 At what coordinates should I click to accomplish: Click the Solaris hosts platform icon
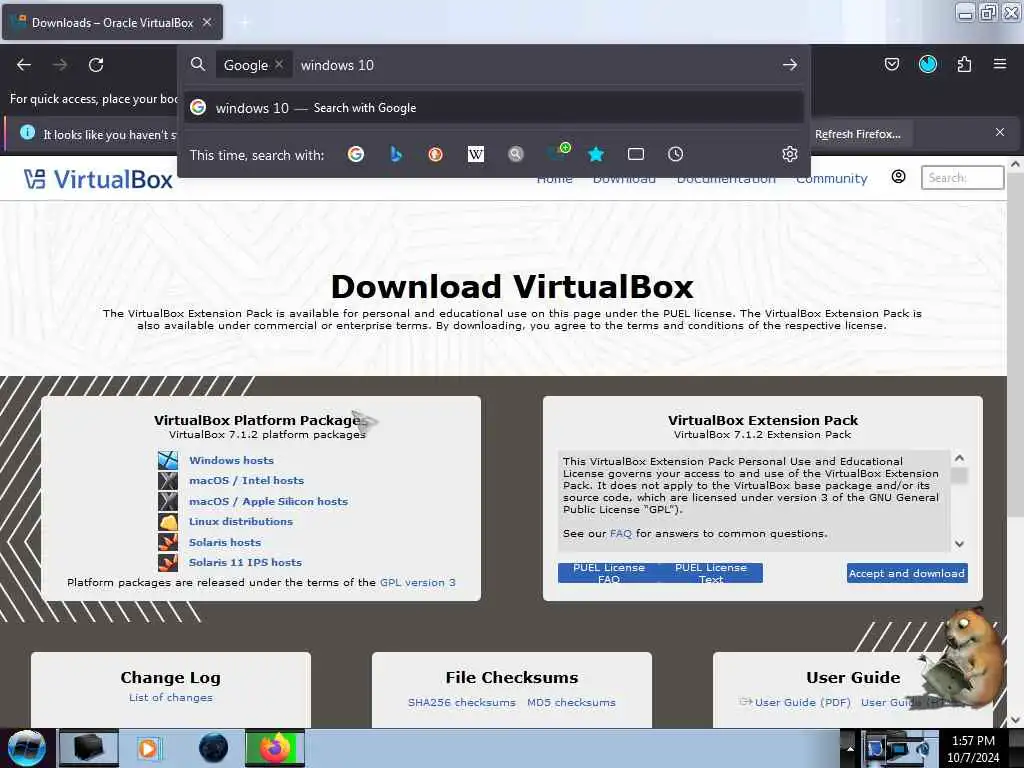click(x=168, y=542)
